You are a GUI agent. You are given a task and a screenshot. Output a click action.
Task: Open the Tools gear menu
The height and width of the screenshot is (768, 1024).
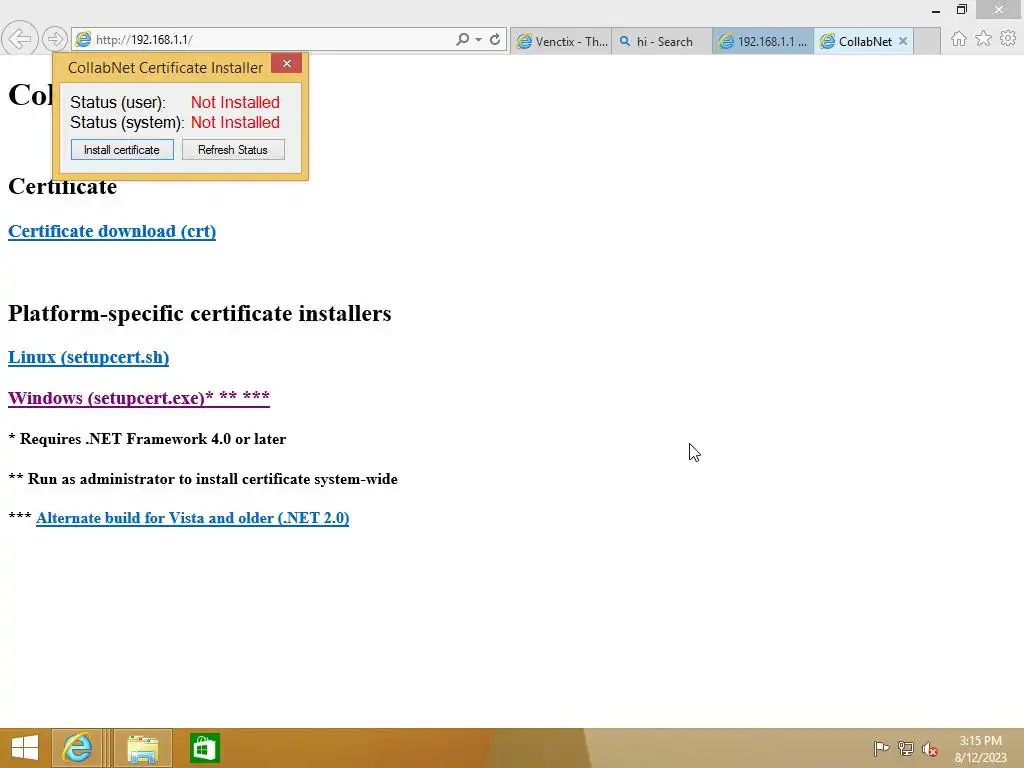click(1008, 39)
